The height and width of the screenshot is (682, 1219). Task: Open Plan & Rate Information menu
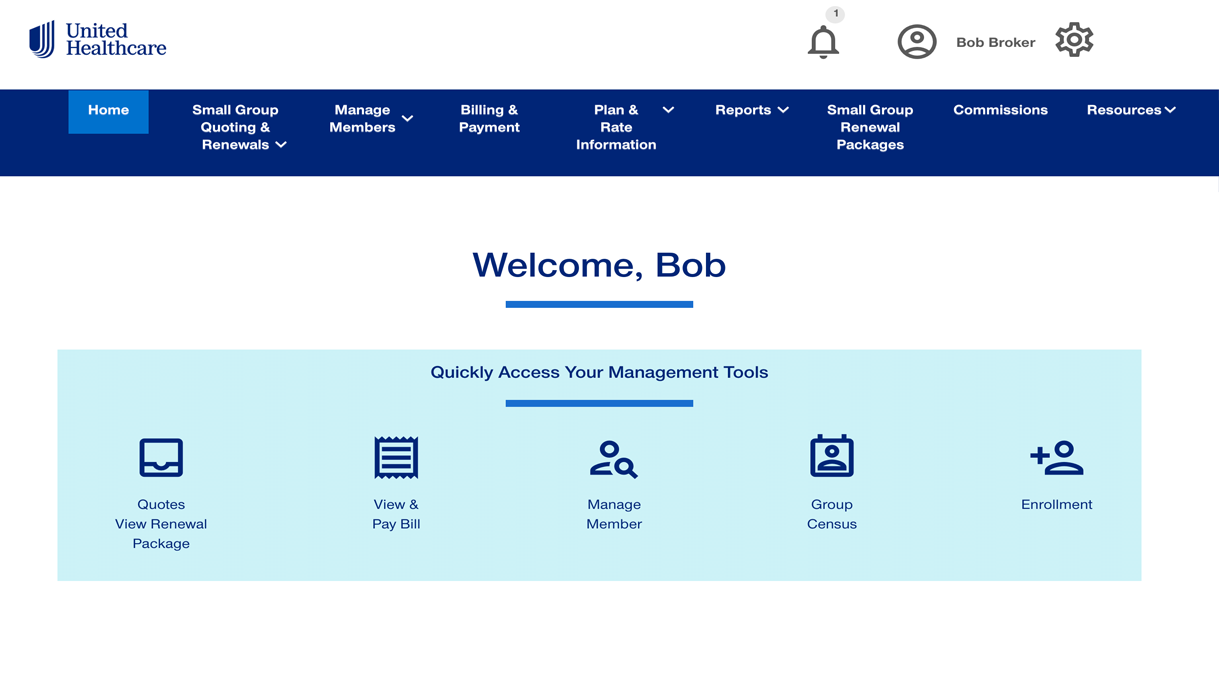coord(625,127)
